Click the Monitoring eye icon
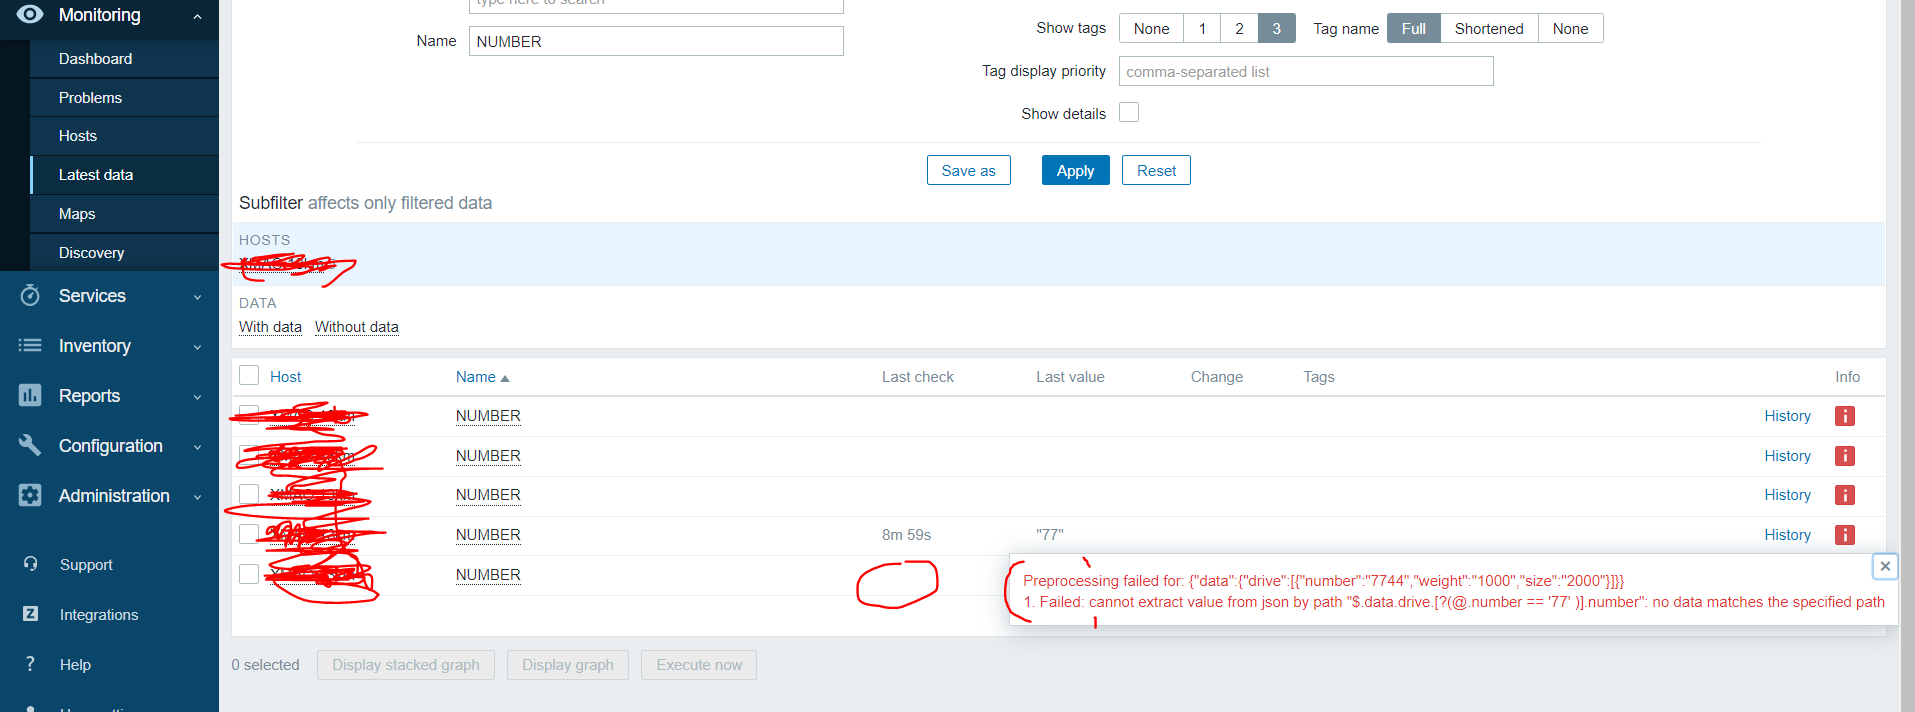The height and width of the screenshot is (712, 1915). pyautogui.click(x=30, y=14)
